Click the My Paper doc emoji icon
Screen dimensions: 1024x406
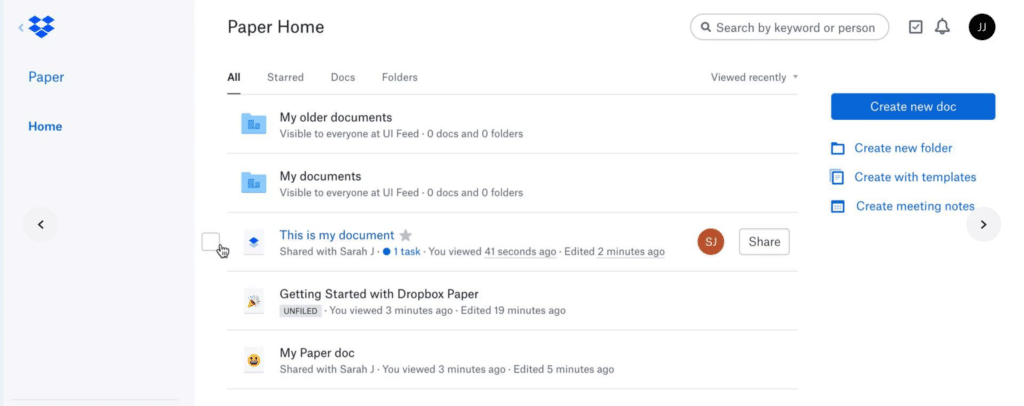253,360
